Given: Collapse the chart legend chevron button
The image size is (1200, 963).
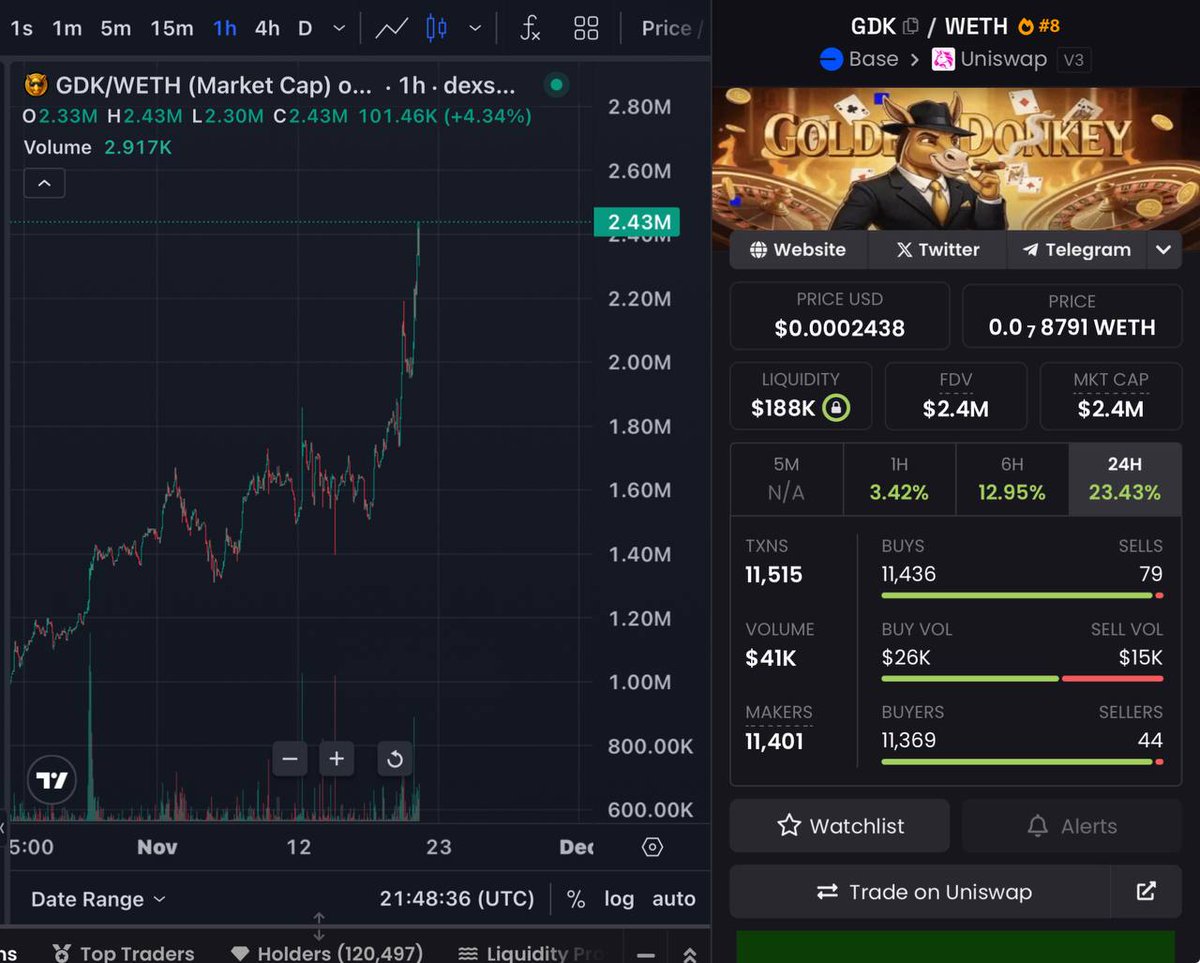Looking at the screenshot, I should click(45, 183).
